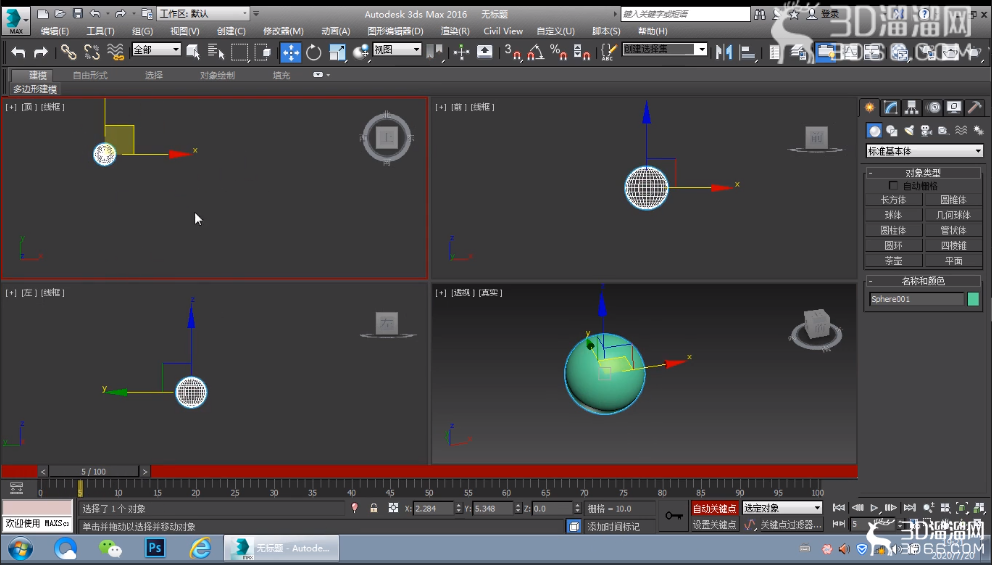Activate the Select and Move tool
The width and height of the screenshot is (992, 565).
(291, 52)
